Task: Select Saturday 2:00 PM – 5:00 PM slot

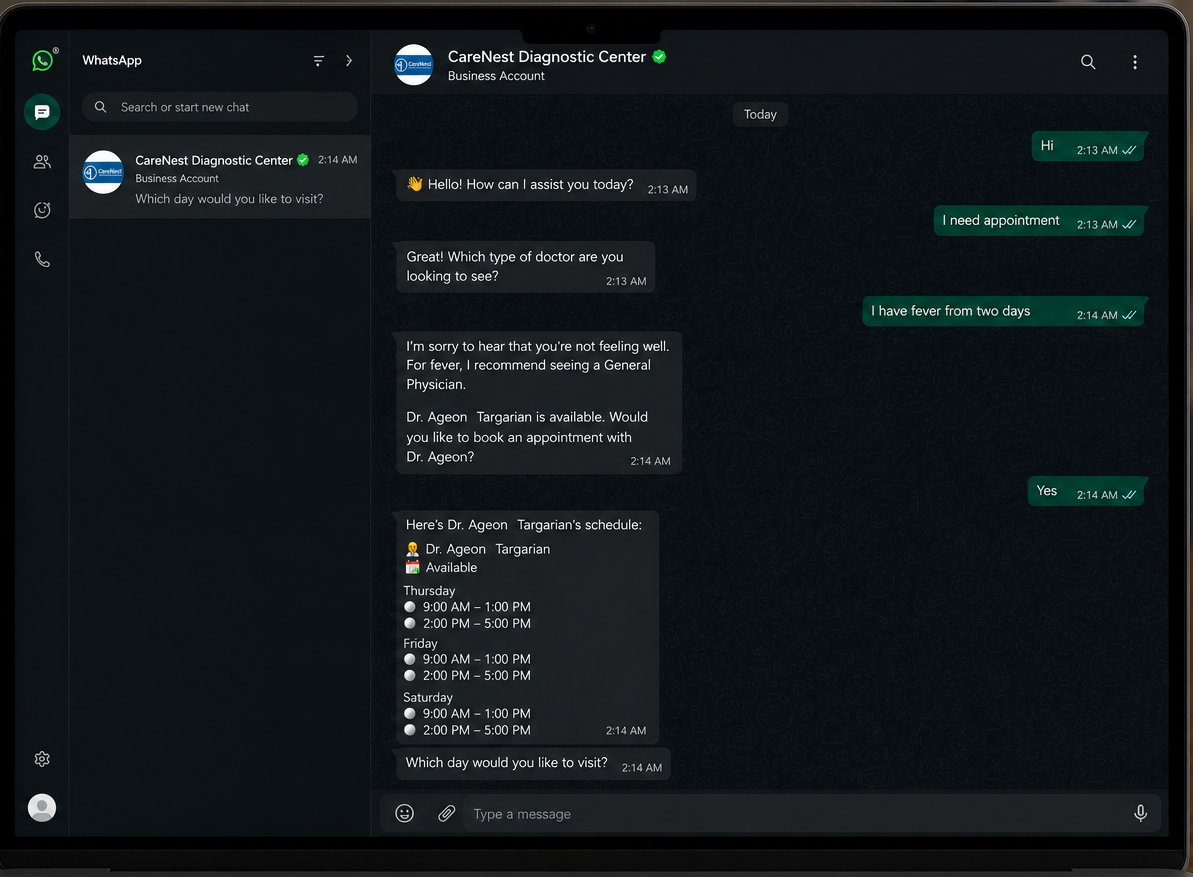Action: (467, 730)
